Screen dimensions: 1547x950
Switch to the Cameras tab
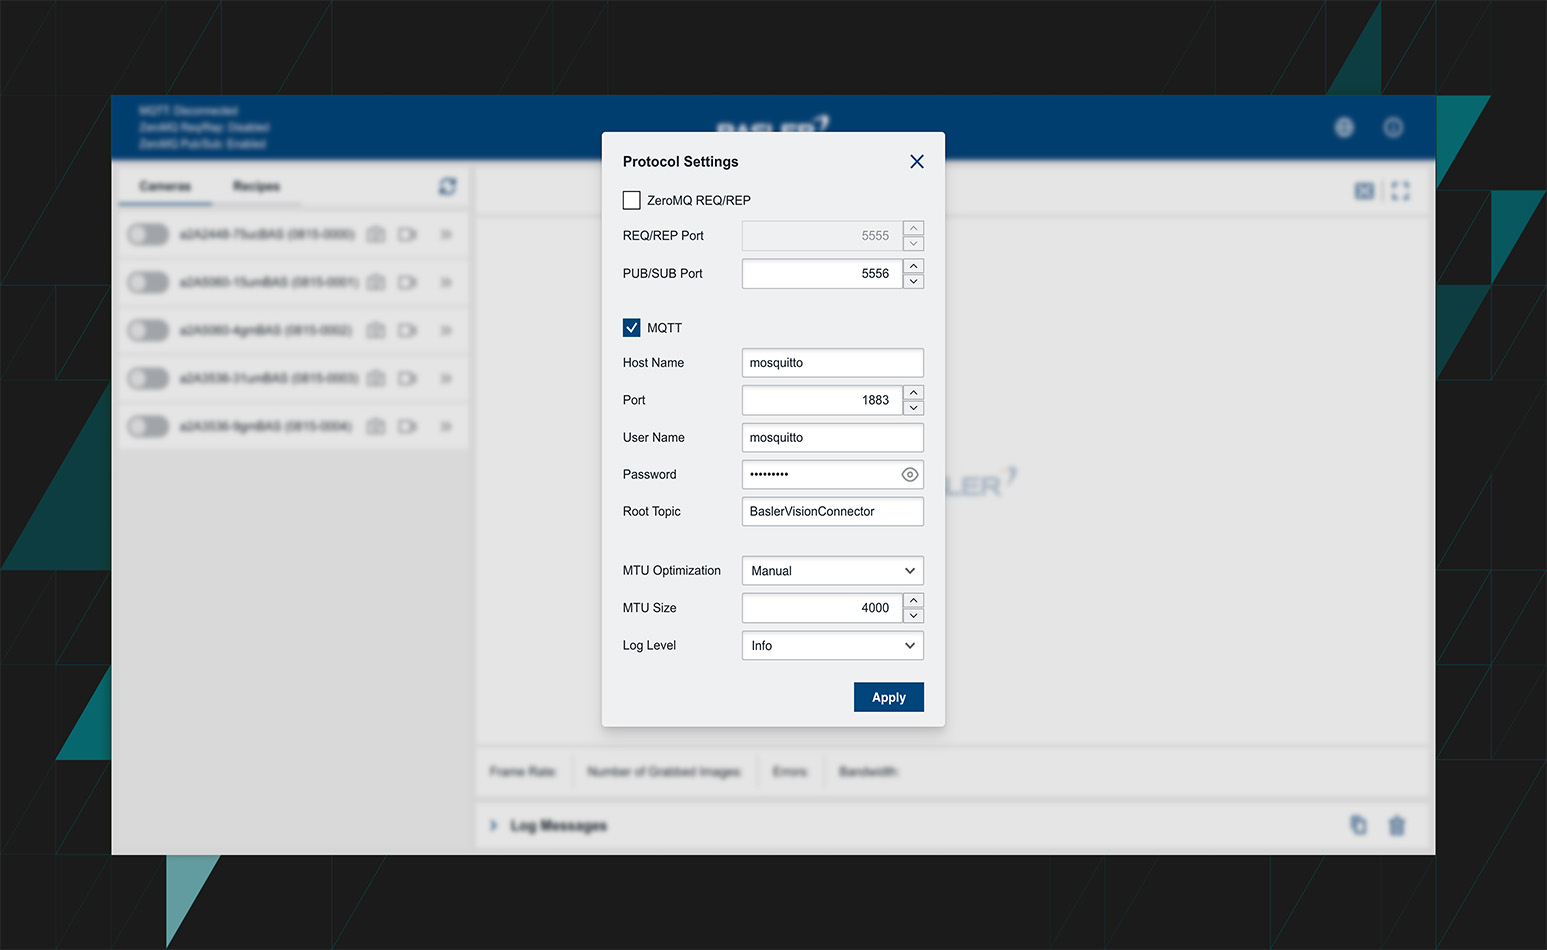pyautogui.click(x=165, y=187)
